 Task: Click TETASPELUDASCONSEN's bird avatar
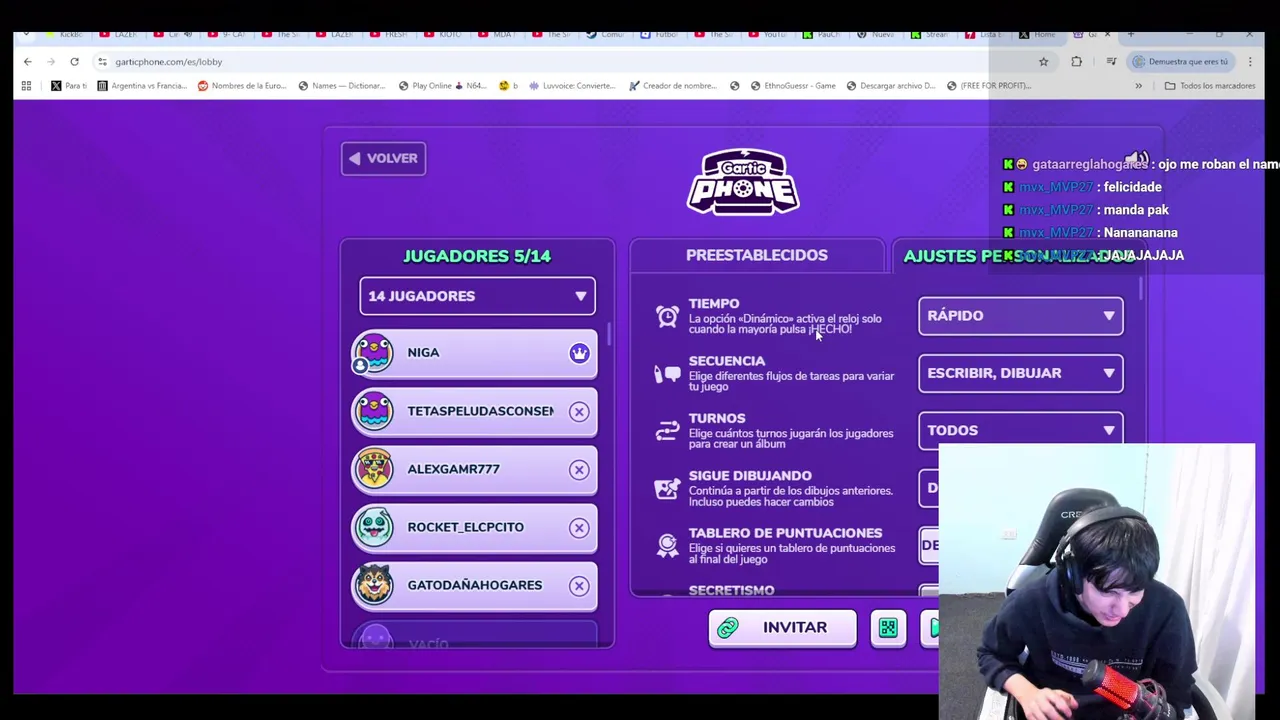tap(374, 411)
